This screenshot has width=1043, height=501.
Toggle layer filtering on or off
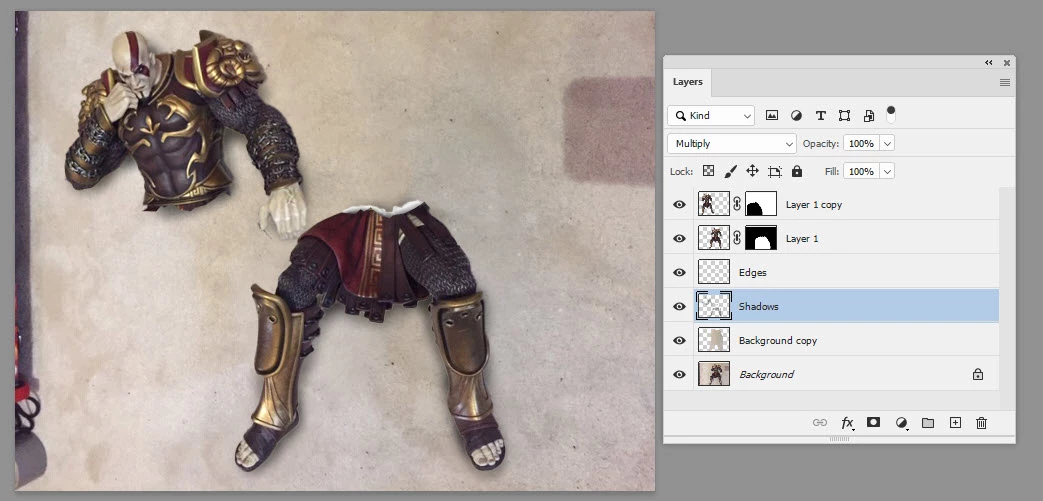[x=891, y=114]
